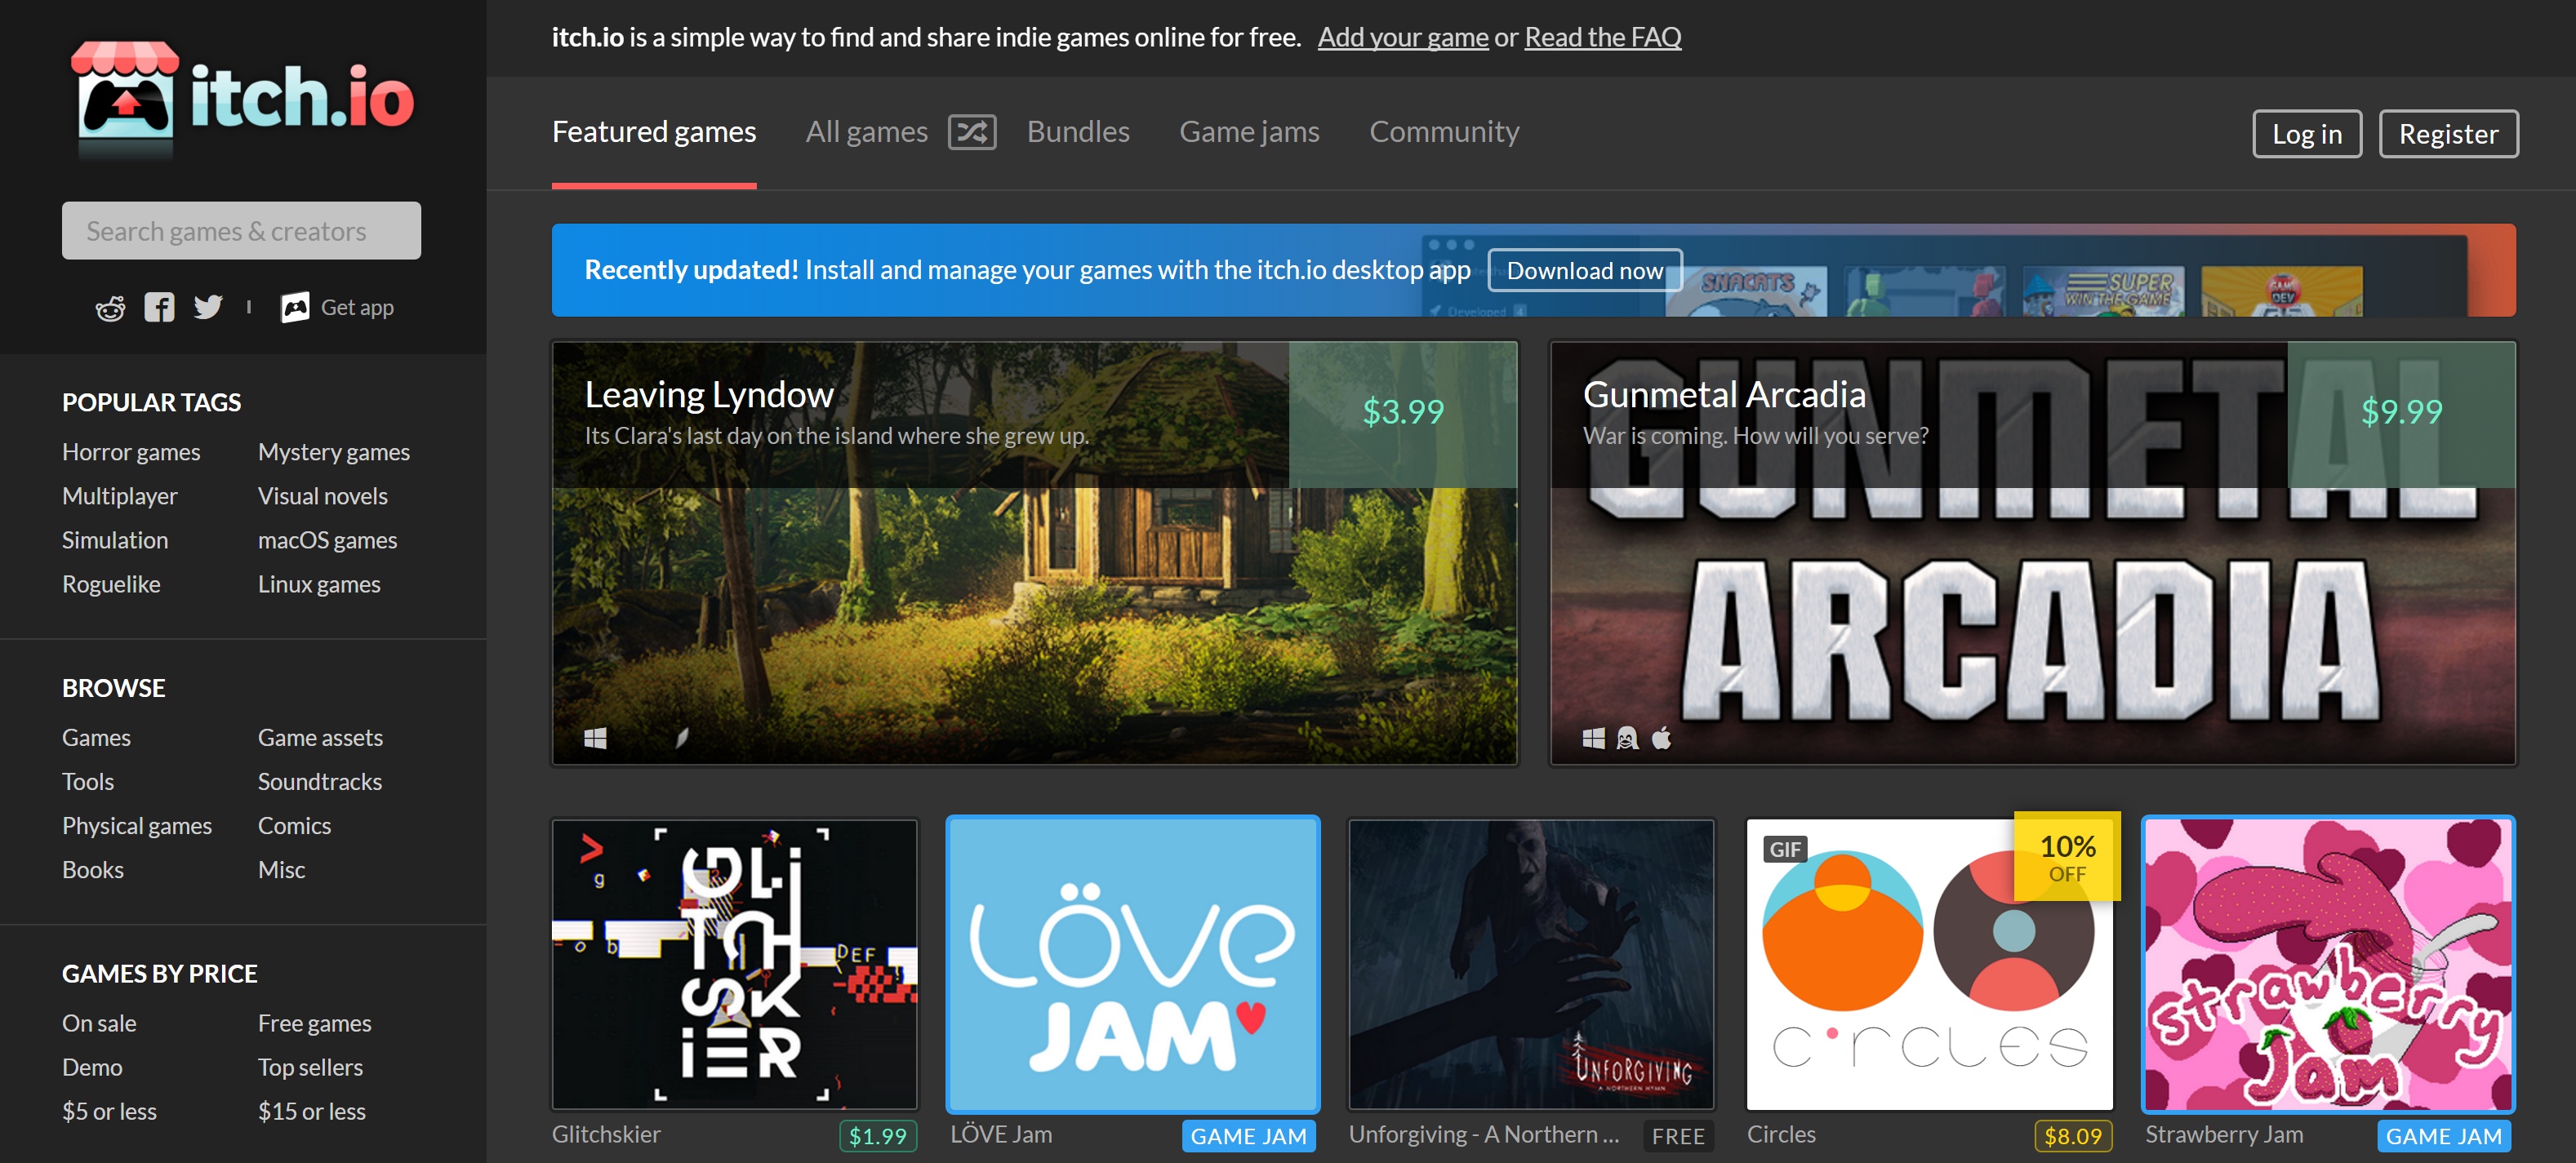The image size is (2576, 1163).
Task: Switch to All games tab
Action: (x=867, y=132)
